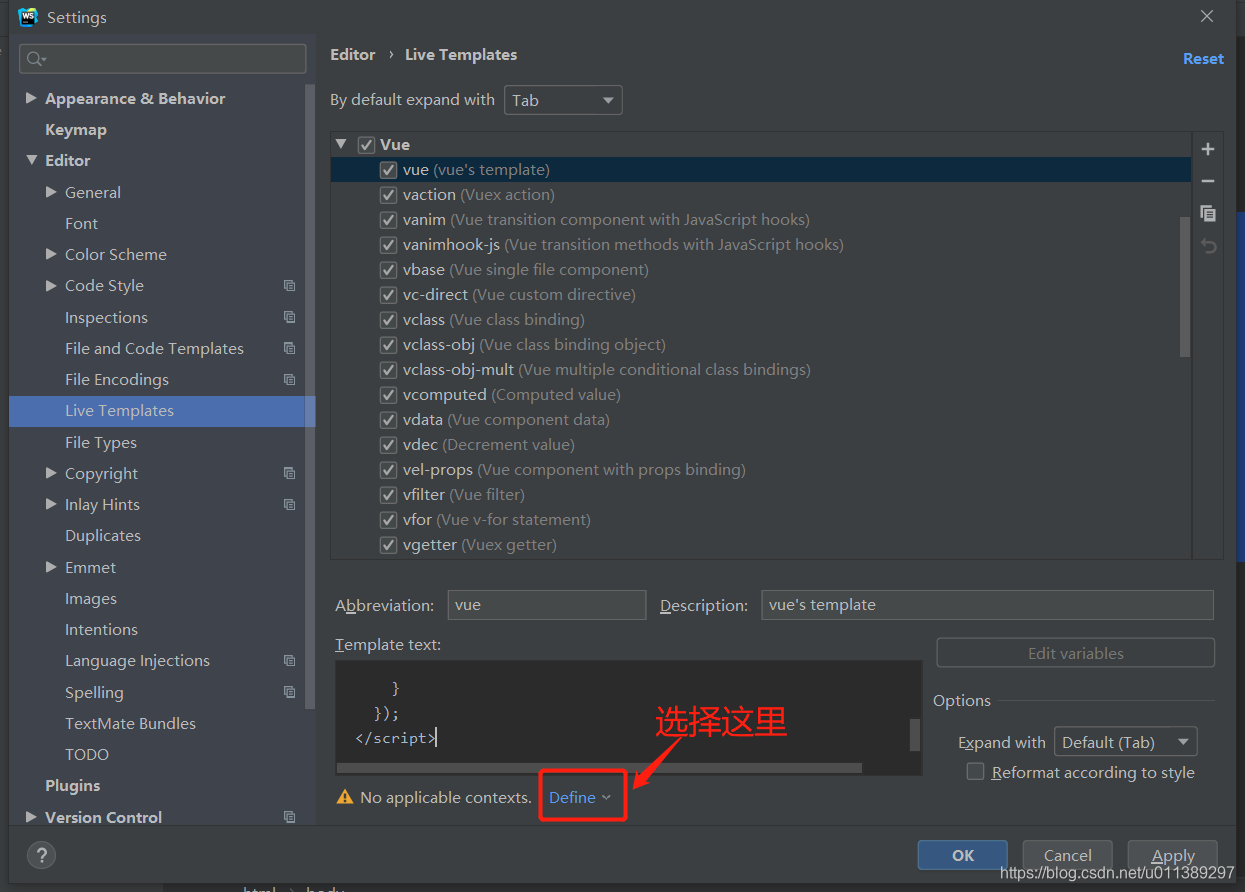Image resolution: width=1245 pixels, height=892 pixels.
Task: Remove selected template with minus icon
Action: [x=1208, y=181]
